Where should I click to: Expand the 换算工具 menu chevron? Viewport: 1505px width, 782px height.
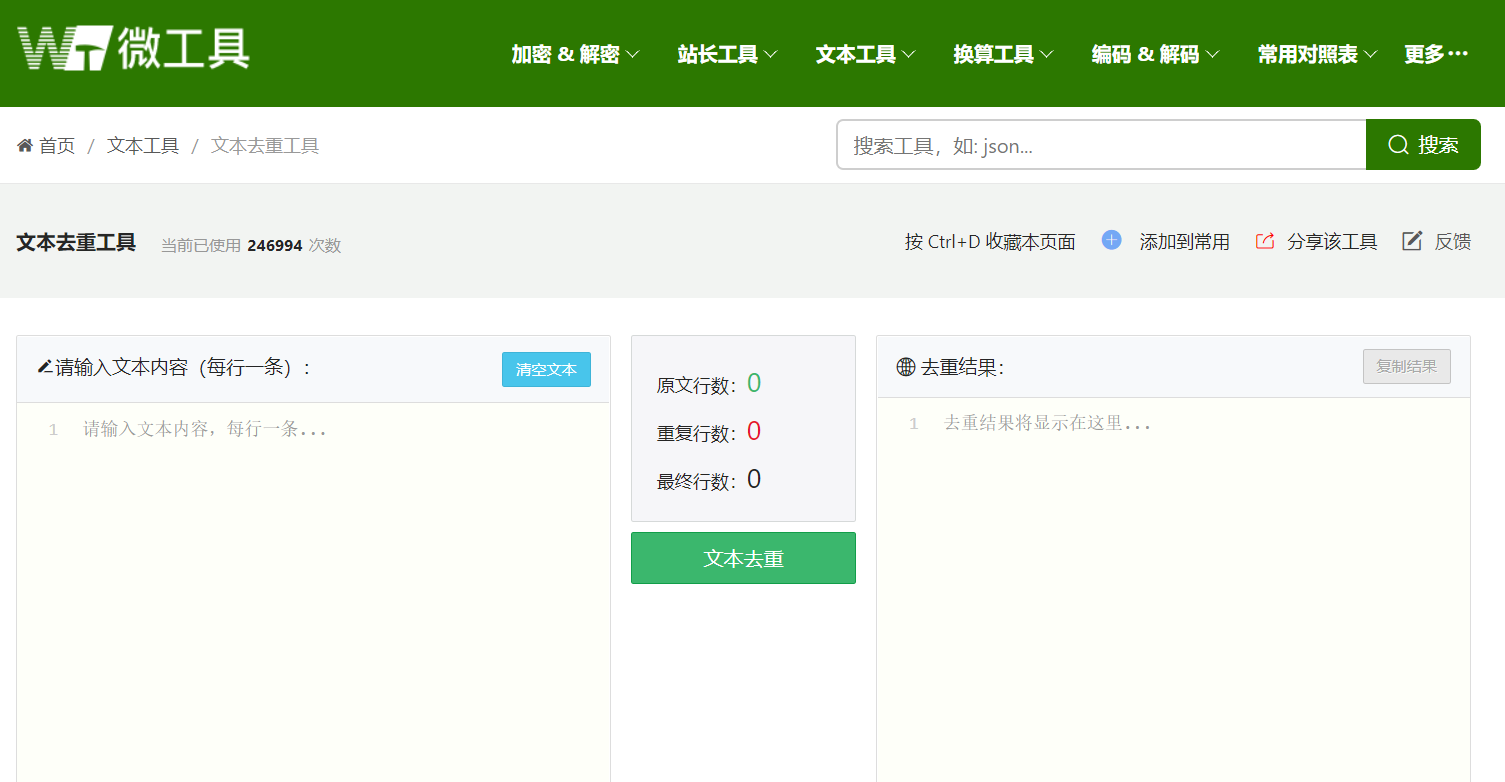tap(1046, 54)
